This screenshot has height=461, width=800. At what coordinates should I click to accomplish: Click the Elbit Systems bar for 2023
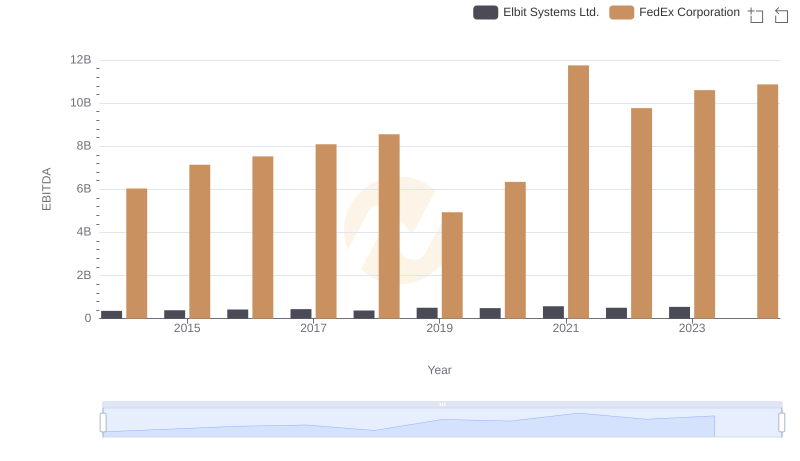(679, 313)
